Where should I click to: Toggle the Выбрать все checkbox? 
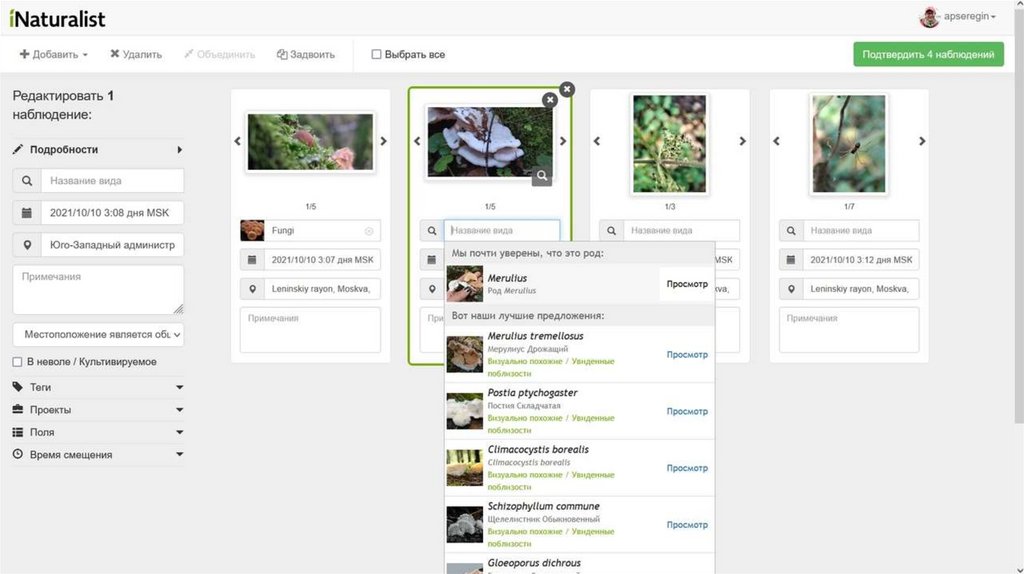point(376,54)
